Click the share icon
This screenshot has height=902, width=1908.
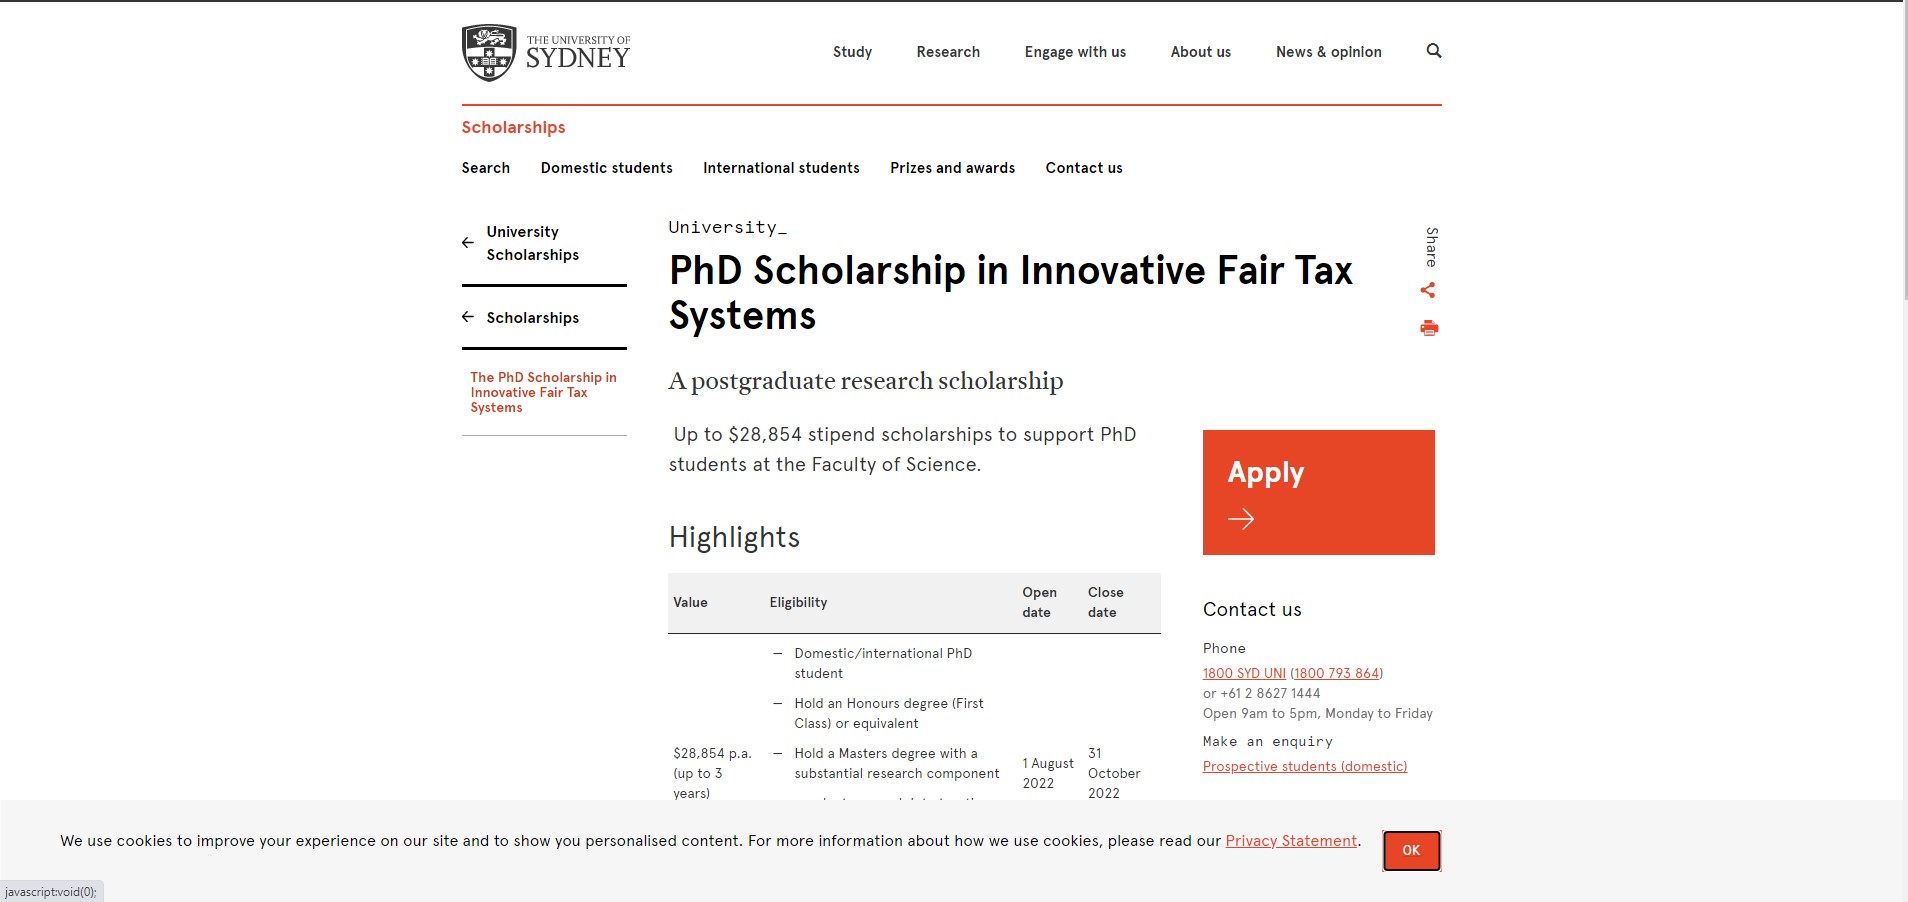point(1428,290)
